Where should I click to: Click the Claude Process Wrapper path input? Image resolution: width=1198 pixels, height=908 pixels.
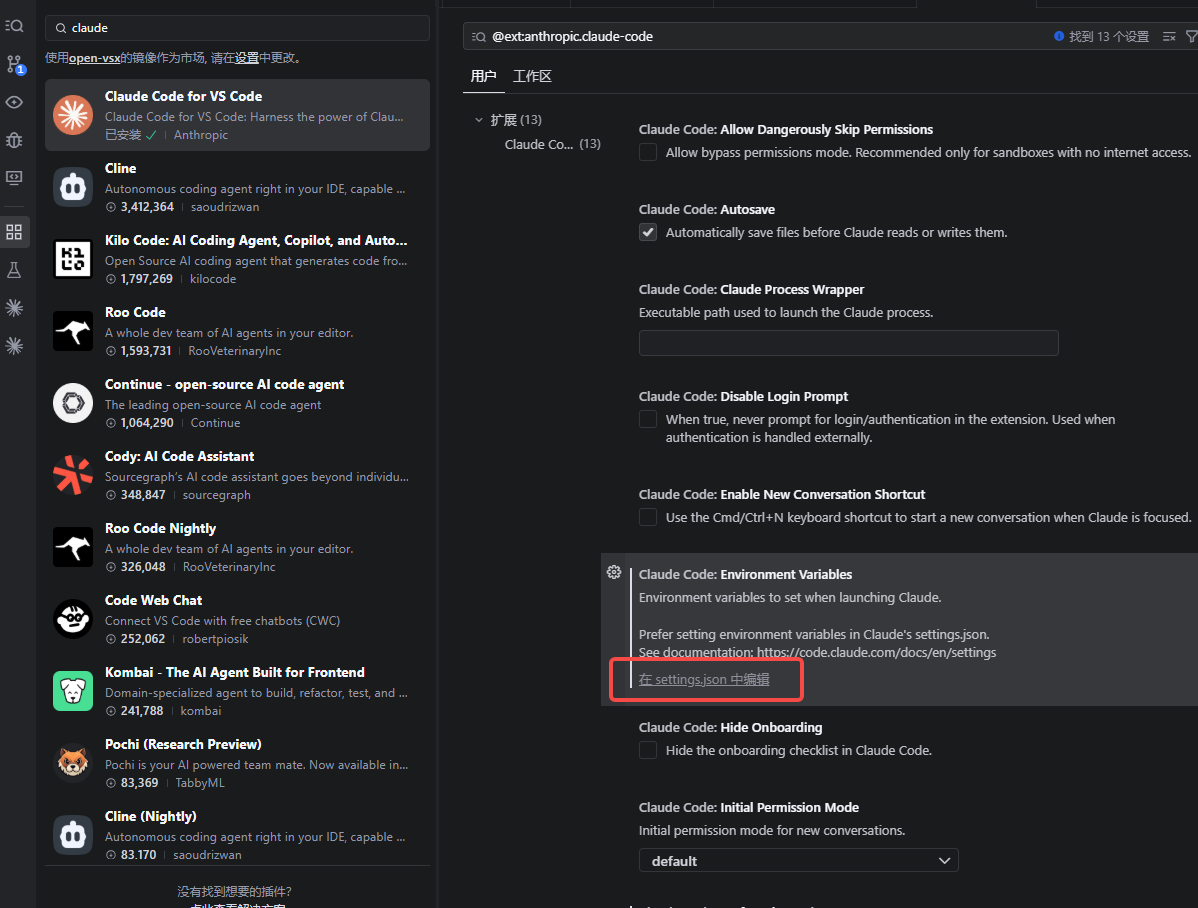point(849,343)
